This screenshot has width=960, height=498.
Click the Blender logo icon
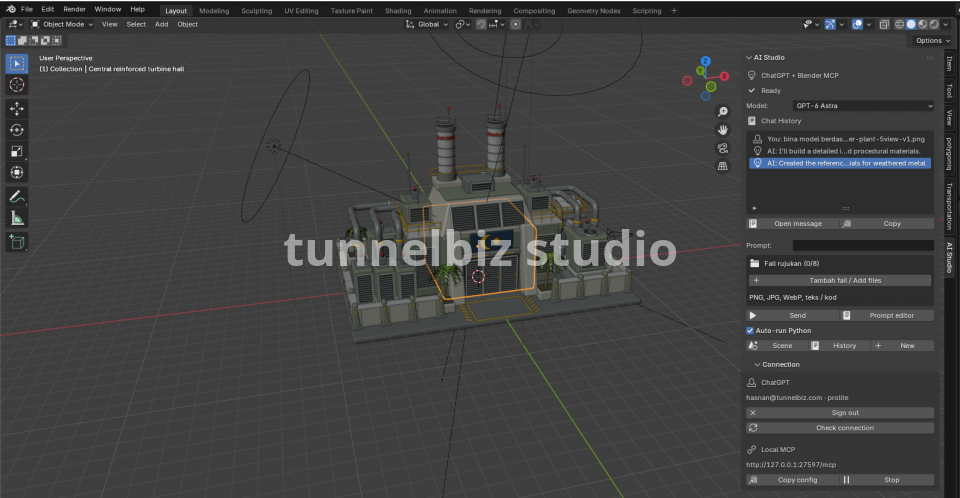[11, 9]
